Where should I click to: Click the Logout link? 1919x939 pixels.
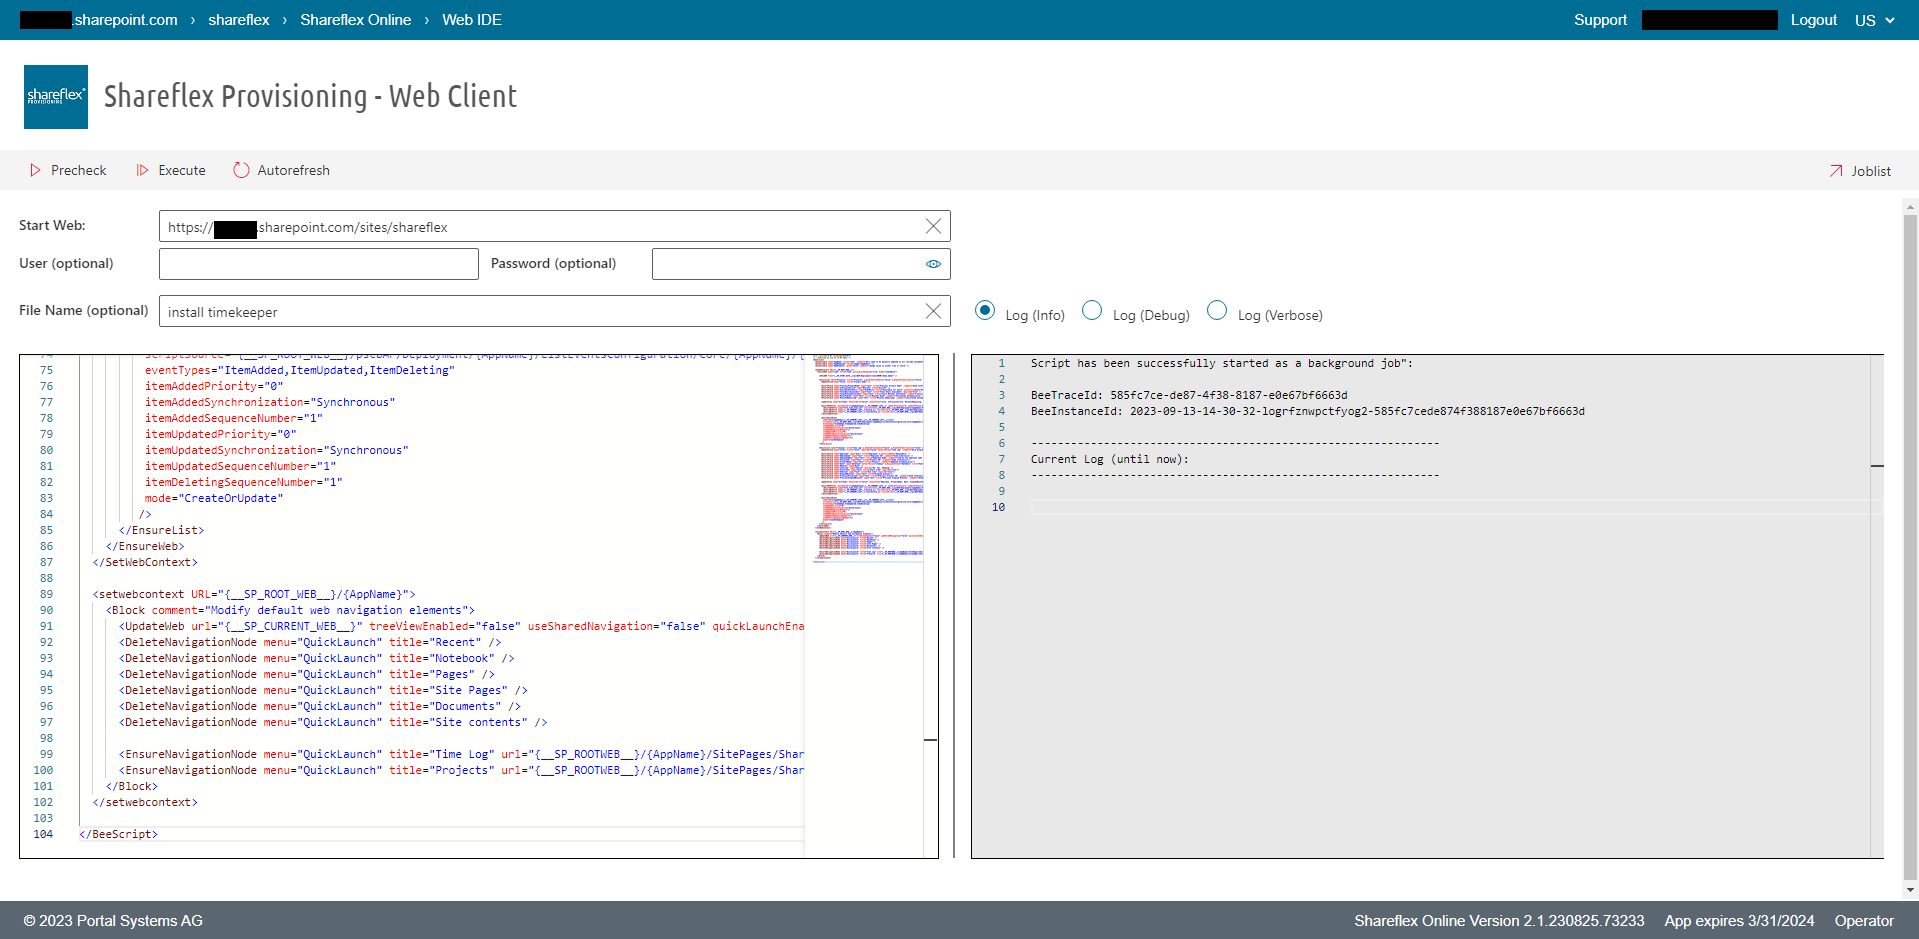click(1814, 20)
